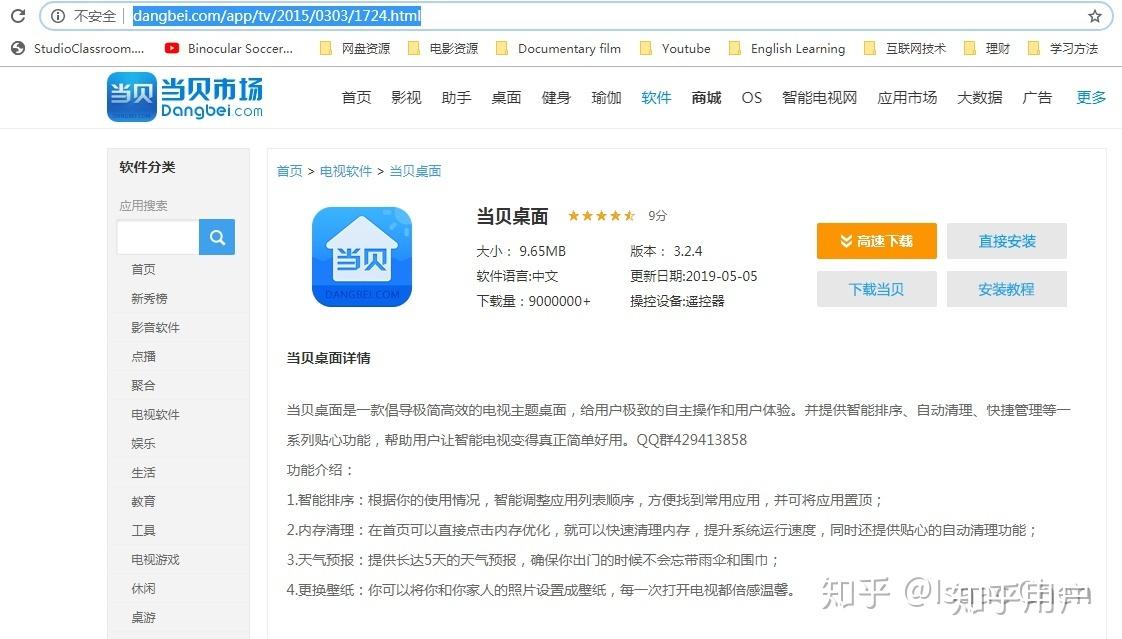Click the browser address bar URL
The height and width of the screenshot is (639, 1122).
coord(277,16)
